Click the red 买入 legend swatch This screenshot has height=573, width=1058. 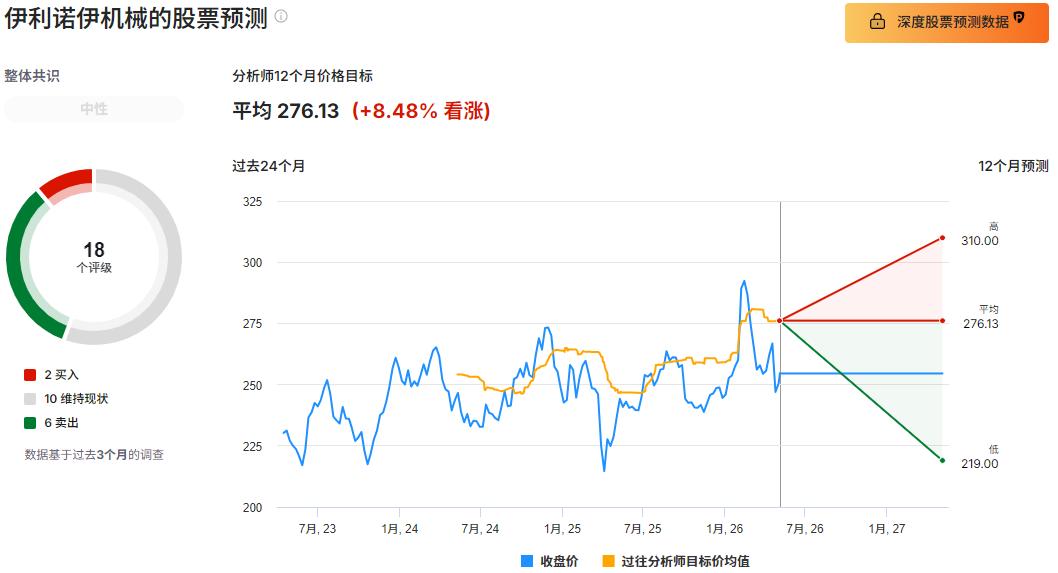click(x=30, y=375)
